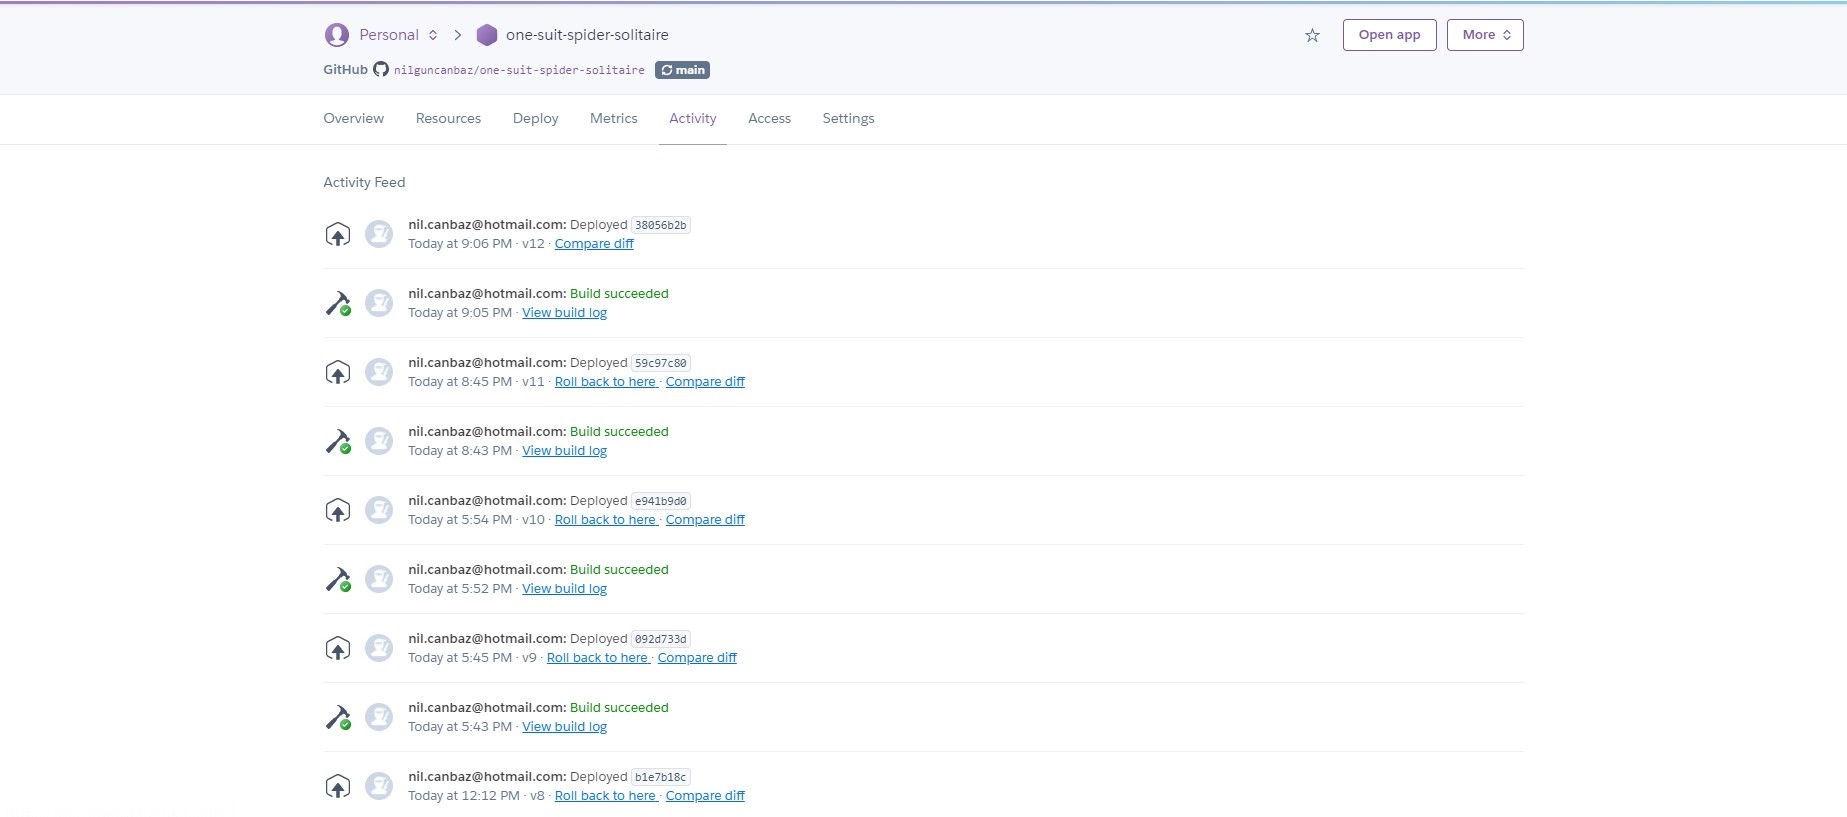Click the build hammer icon at 9:05 PM
The height and width of the screenshot is (817, 1847).
[338, 303]
